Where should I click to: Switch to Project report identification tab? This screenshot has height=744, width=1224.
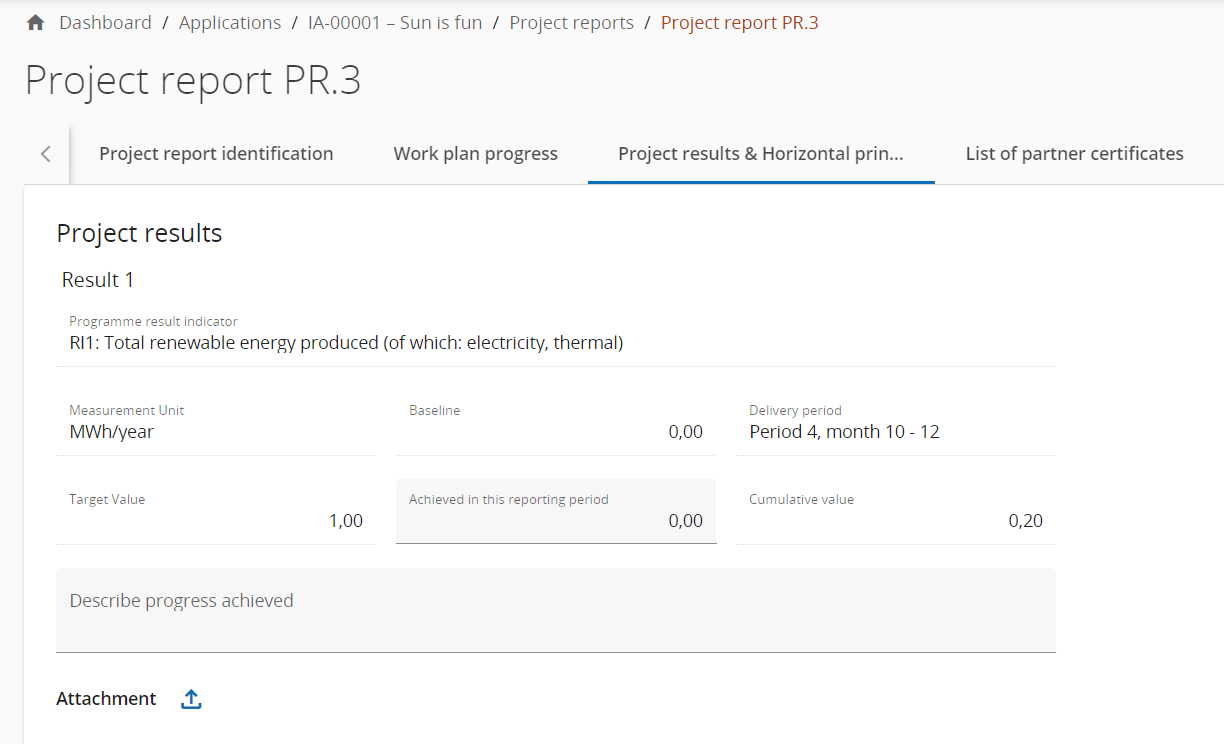216,154
